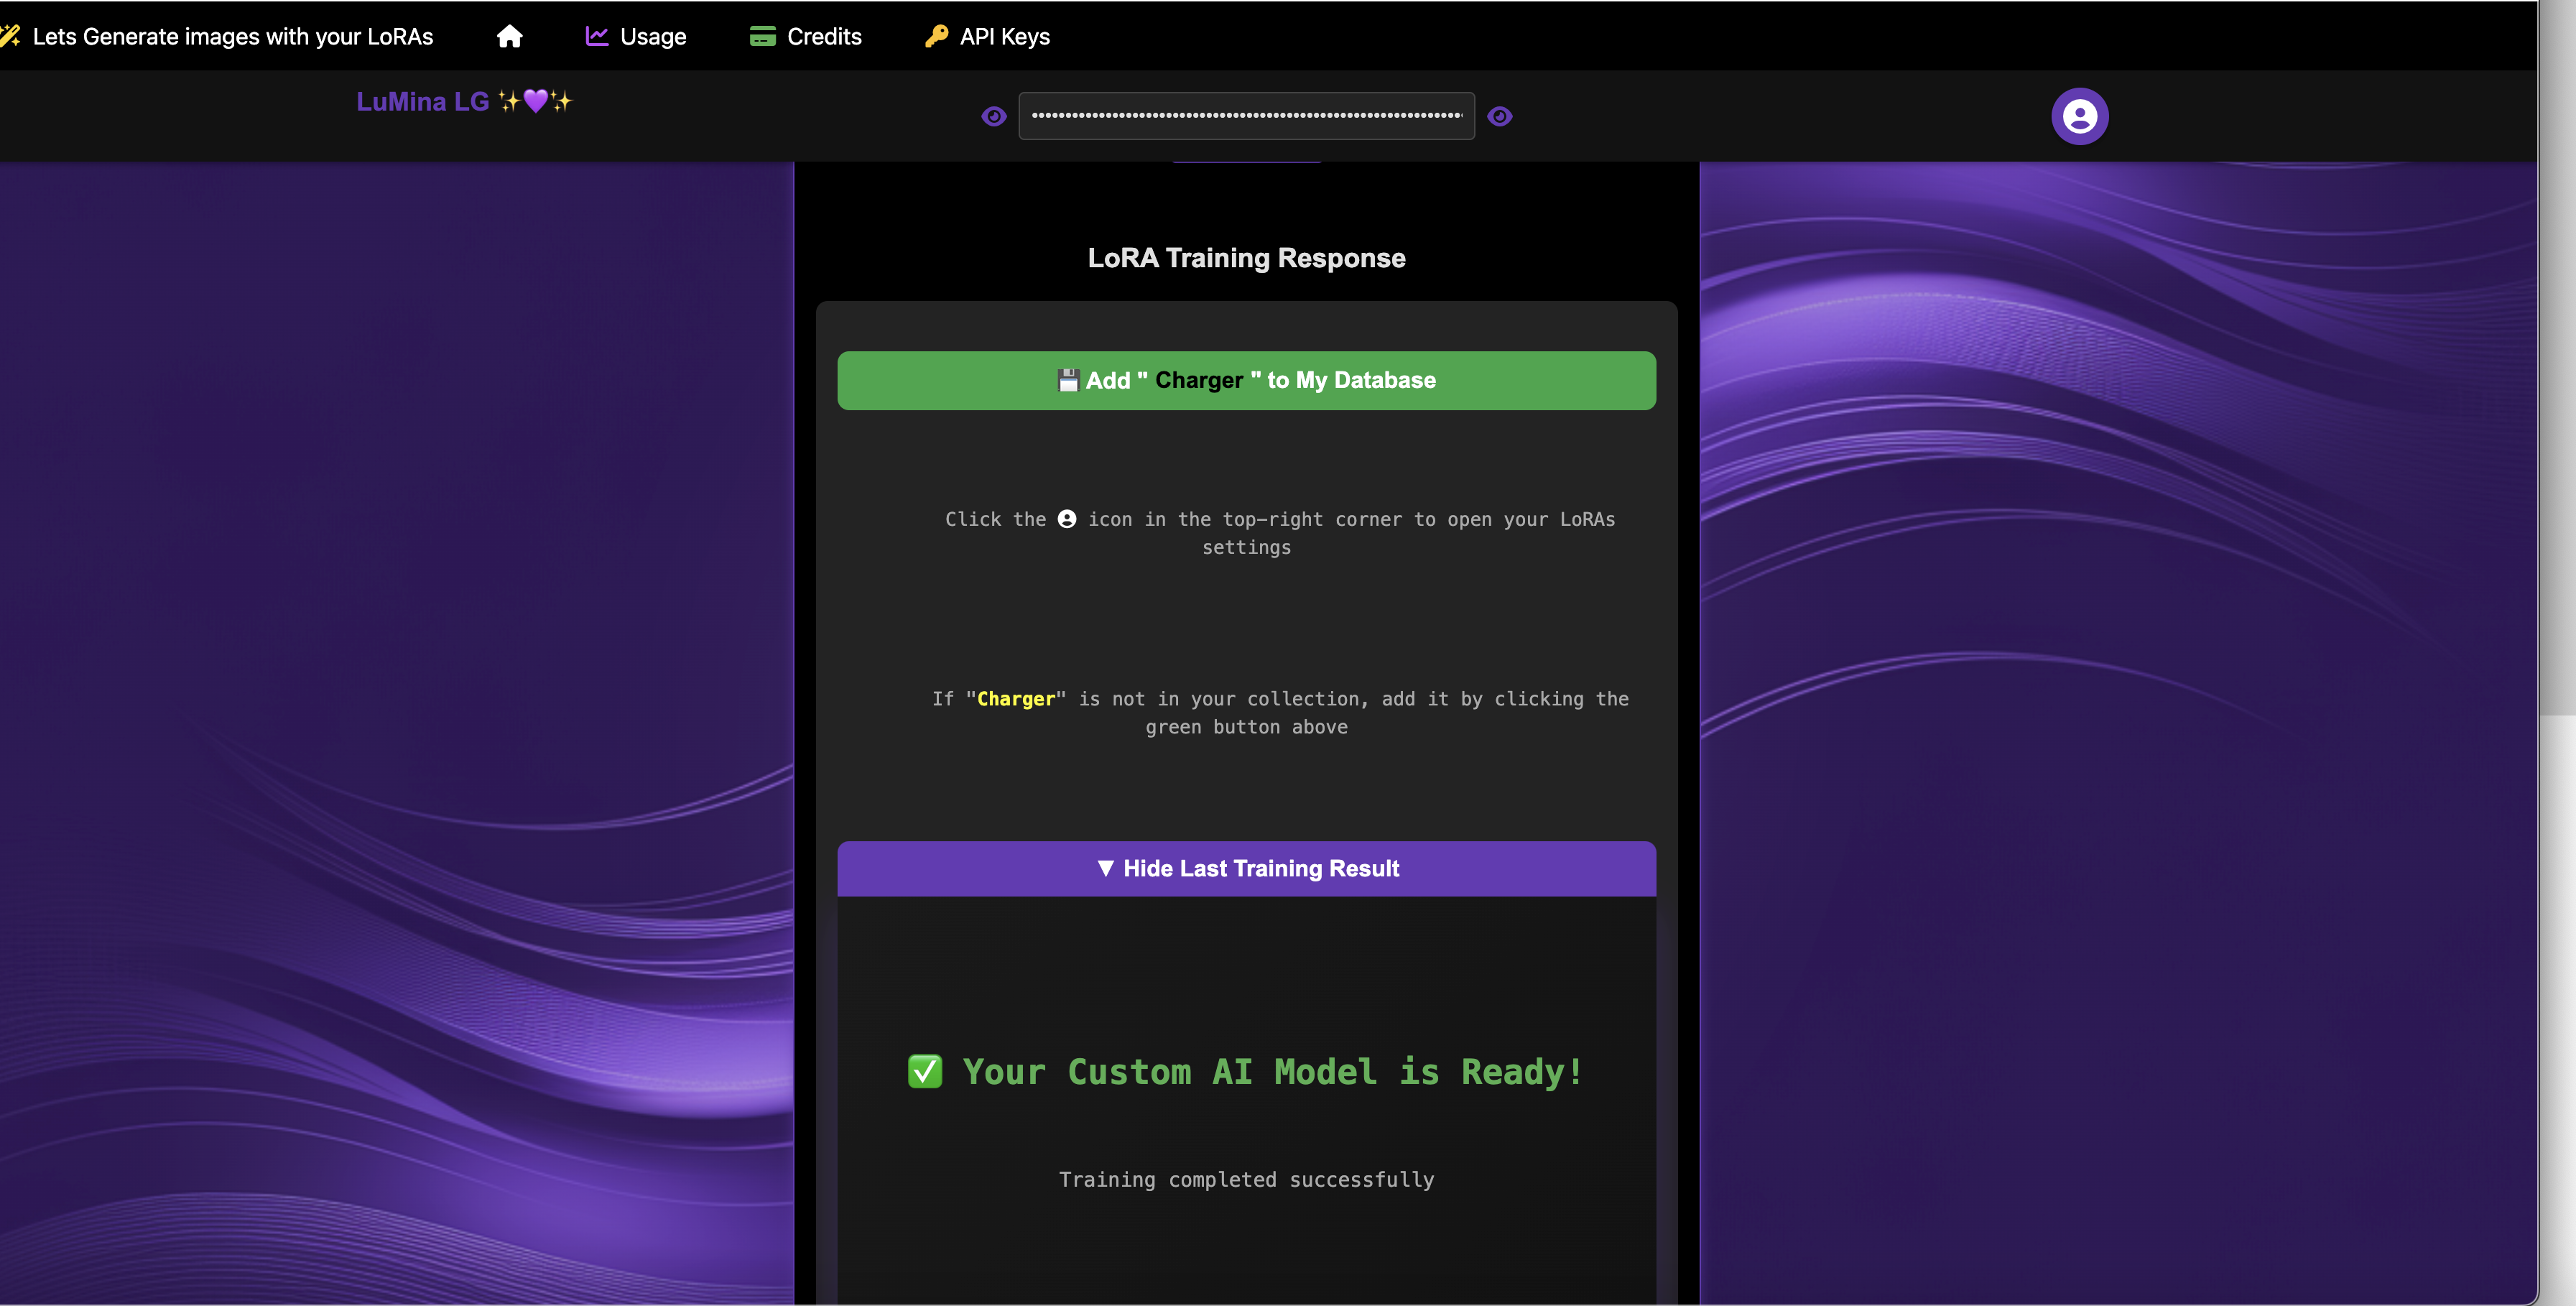Toggle left eye icon beside key field
The height and width of the screenshot is (1306, 2576).
tap(993, 116)
